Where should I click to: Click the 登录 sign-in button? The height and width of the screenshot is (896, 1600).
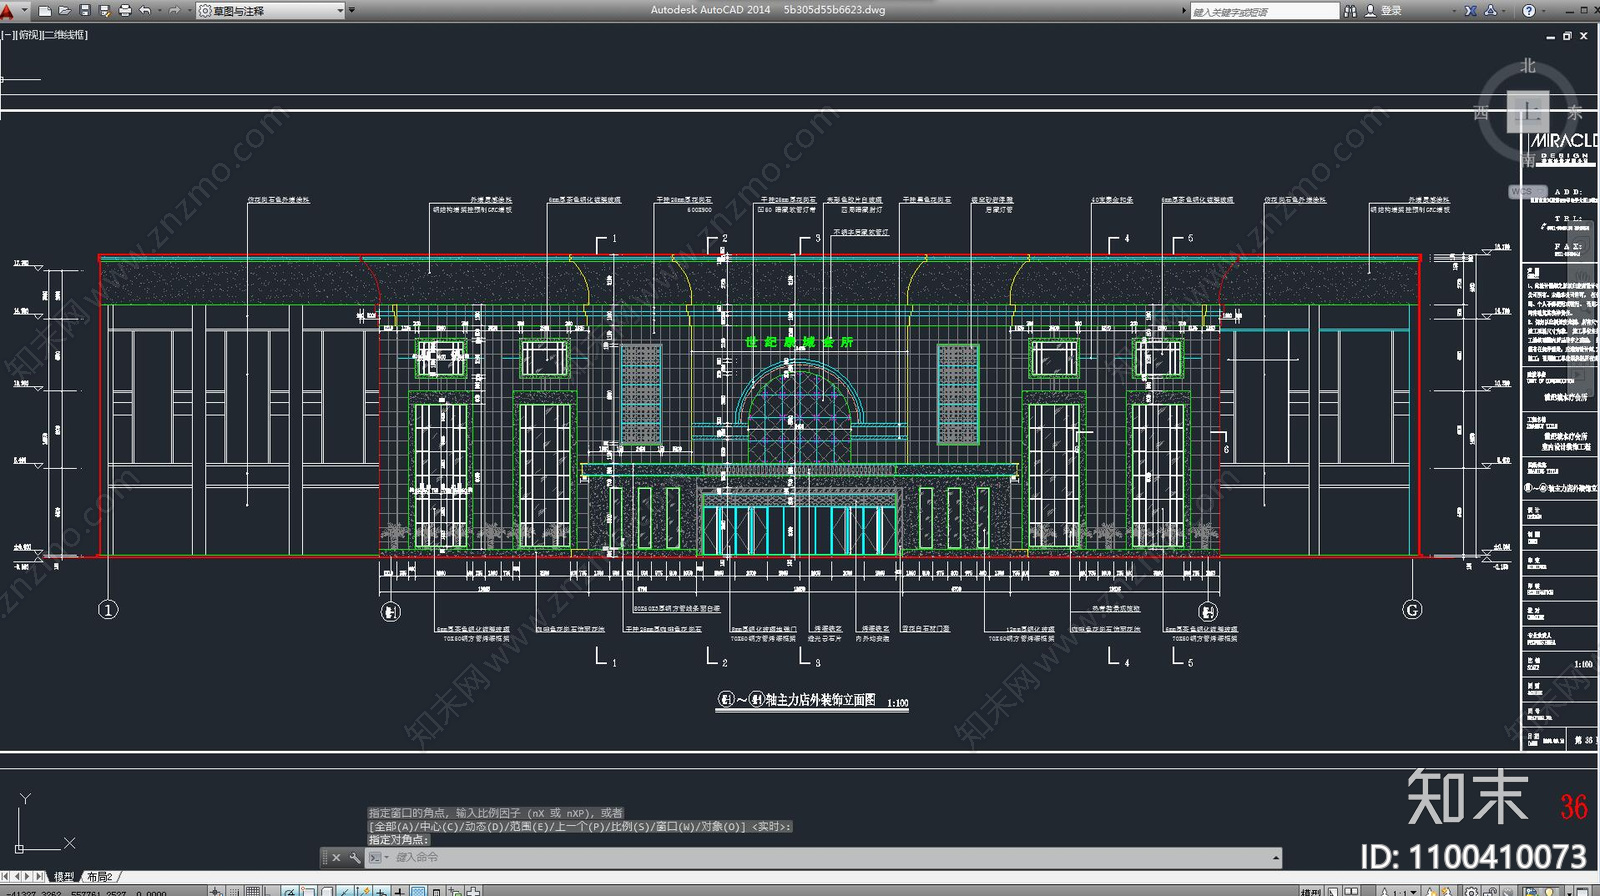point(1384,11)
